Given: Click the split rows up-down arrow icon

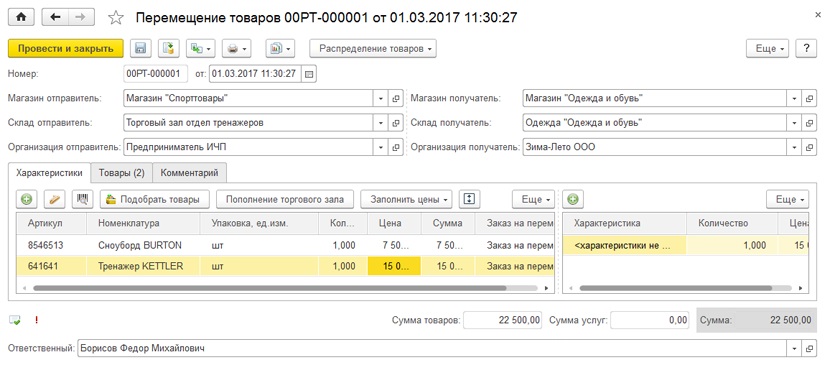Looking at the screenshot, I should point(470,199).
